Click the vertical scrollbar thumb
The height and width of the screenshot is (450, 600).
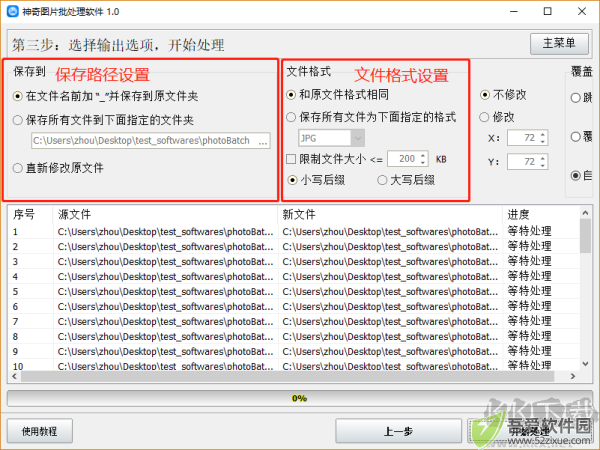tap(585, 236)
